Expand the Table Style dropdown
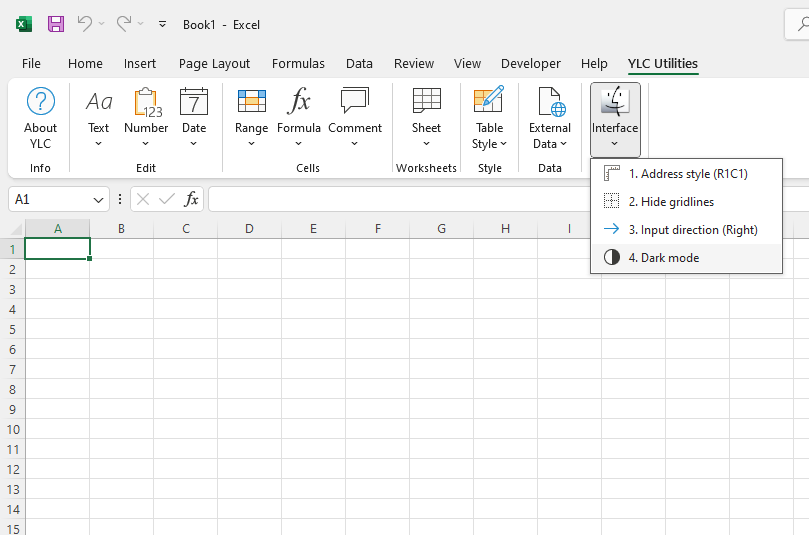Image resolution: width=809 pixels, height=535 pixels. 490,136
